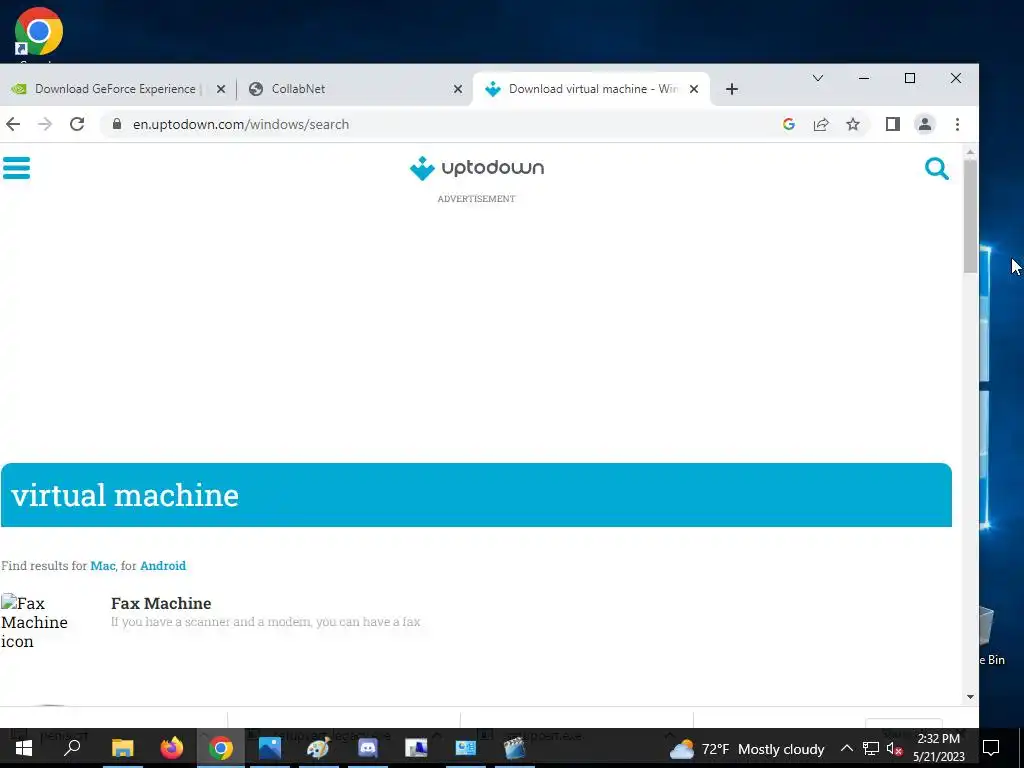Click the address bar URL field
Screen dimensions: 1024x768
pos(444,124)
